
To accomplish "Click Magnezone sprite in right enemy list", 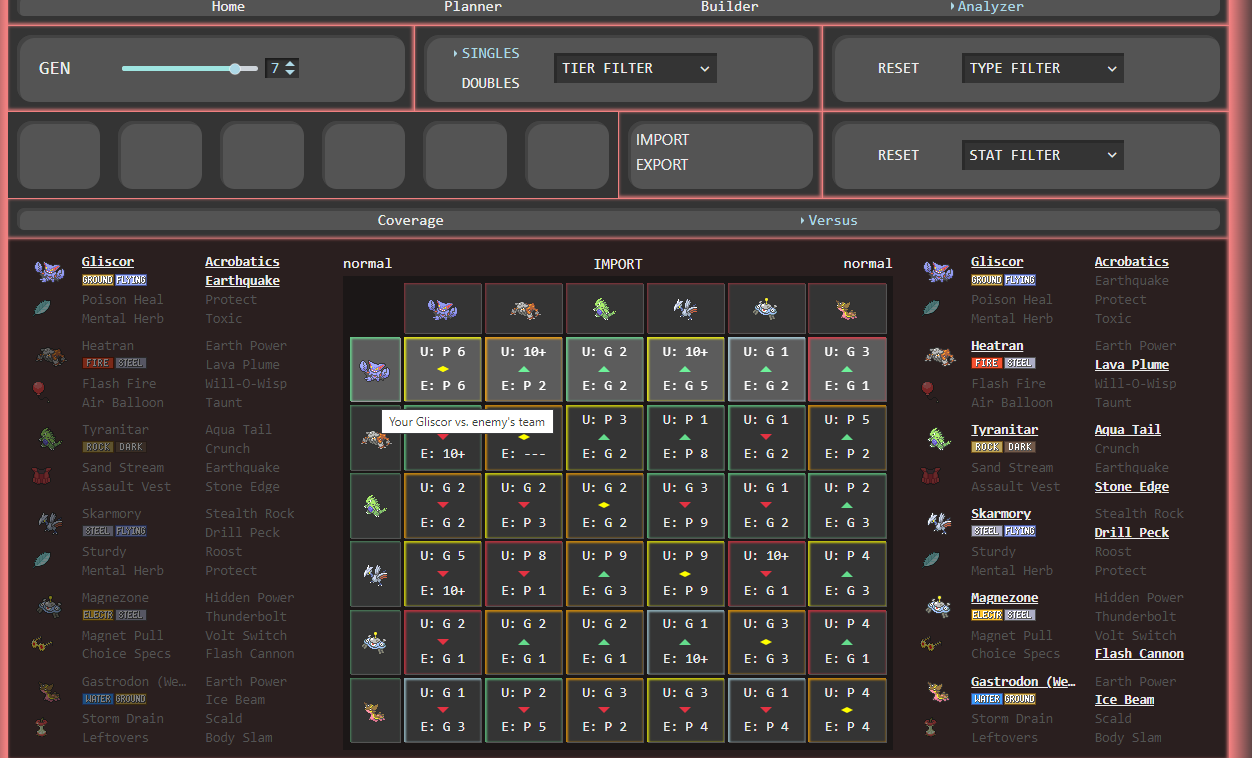I will click(938, 606).
